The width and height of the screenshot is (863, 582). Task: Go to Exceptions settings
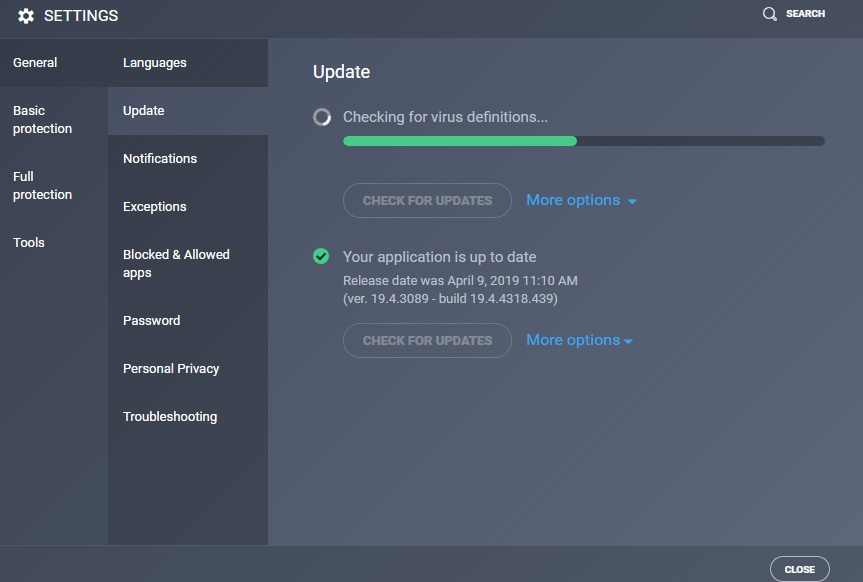coord(188,206)
